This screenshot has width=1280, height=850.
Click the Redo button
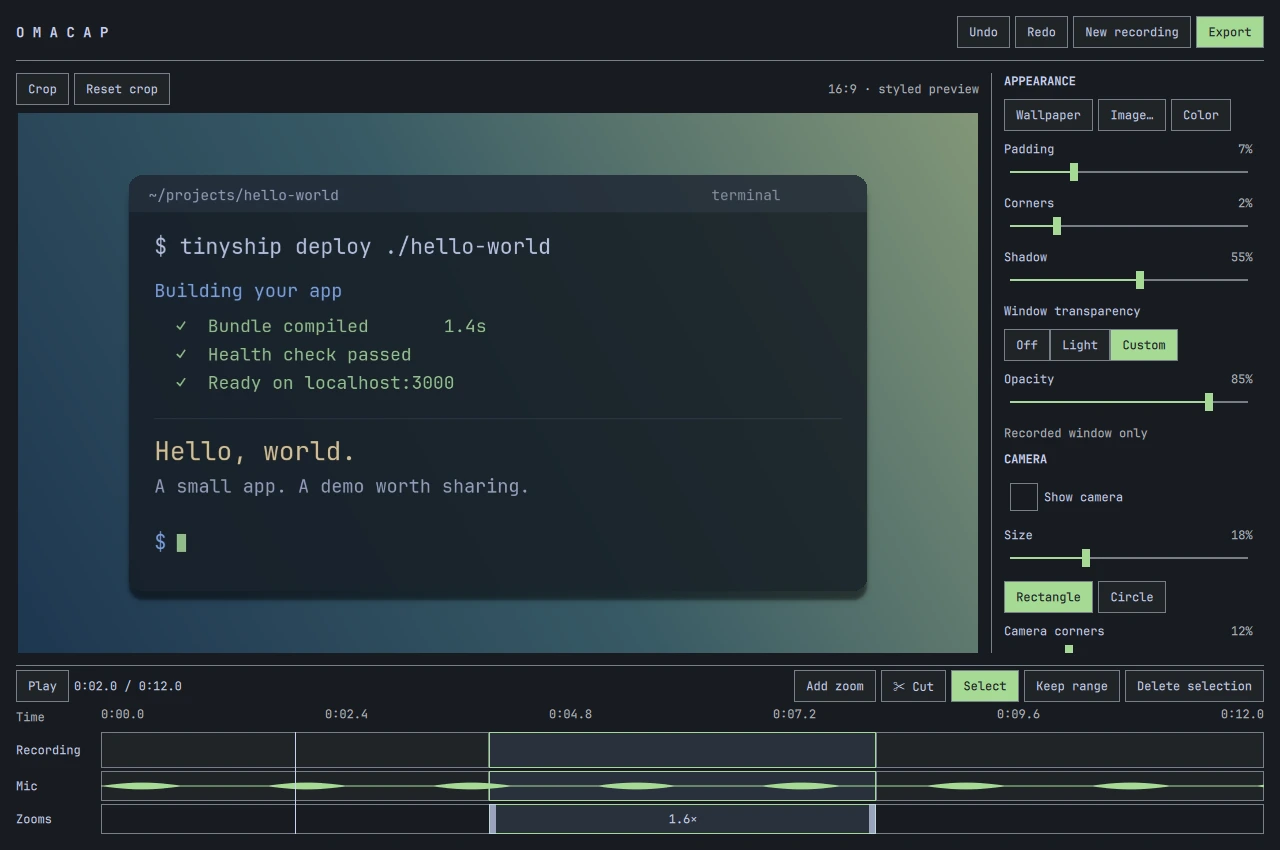[1041, 32]
